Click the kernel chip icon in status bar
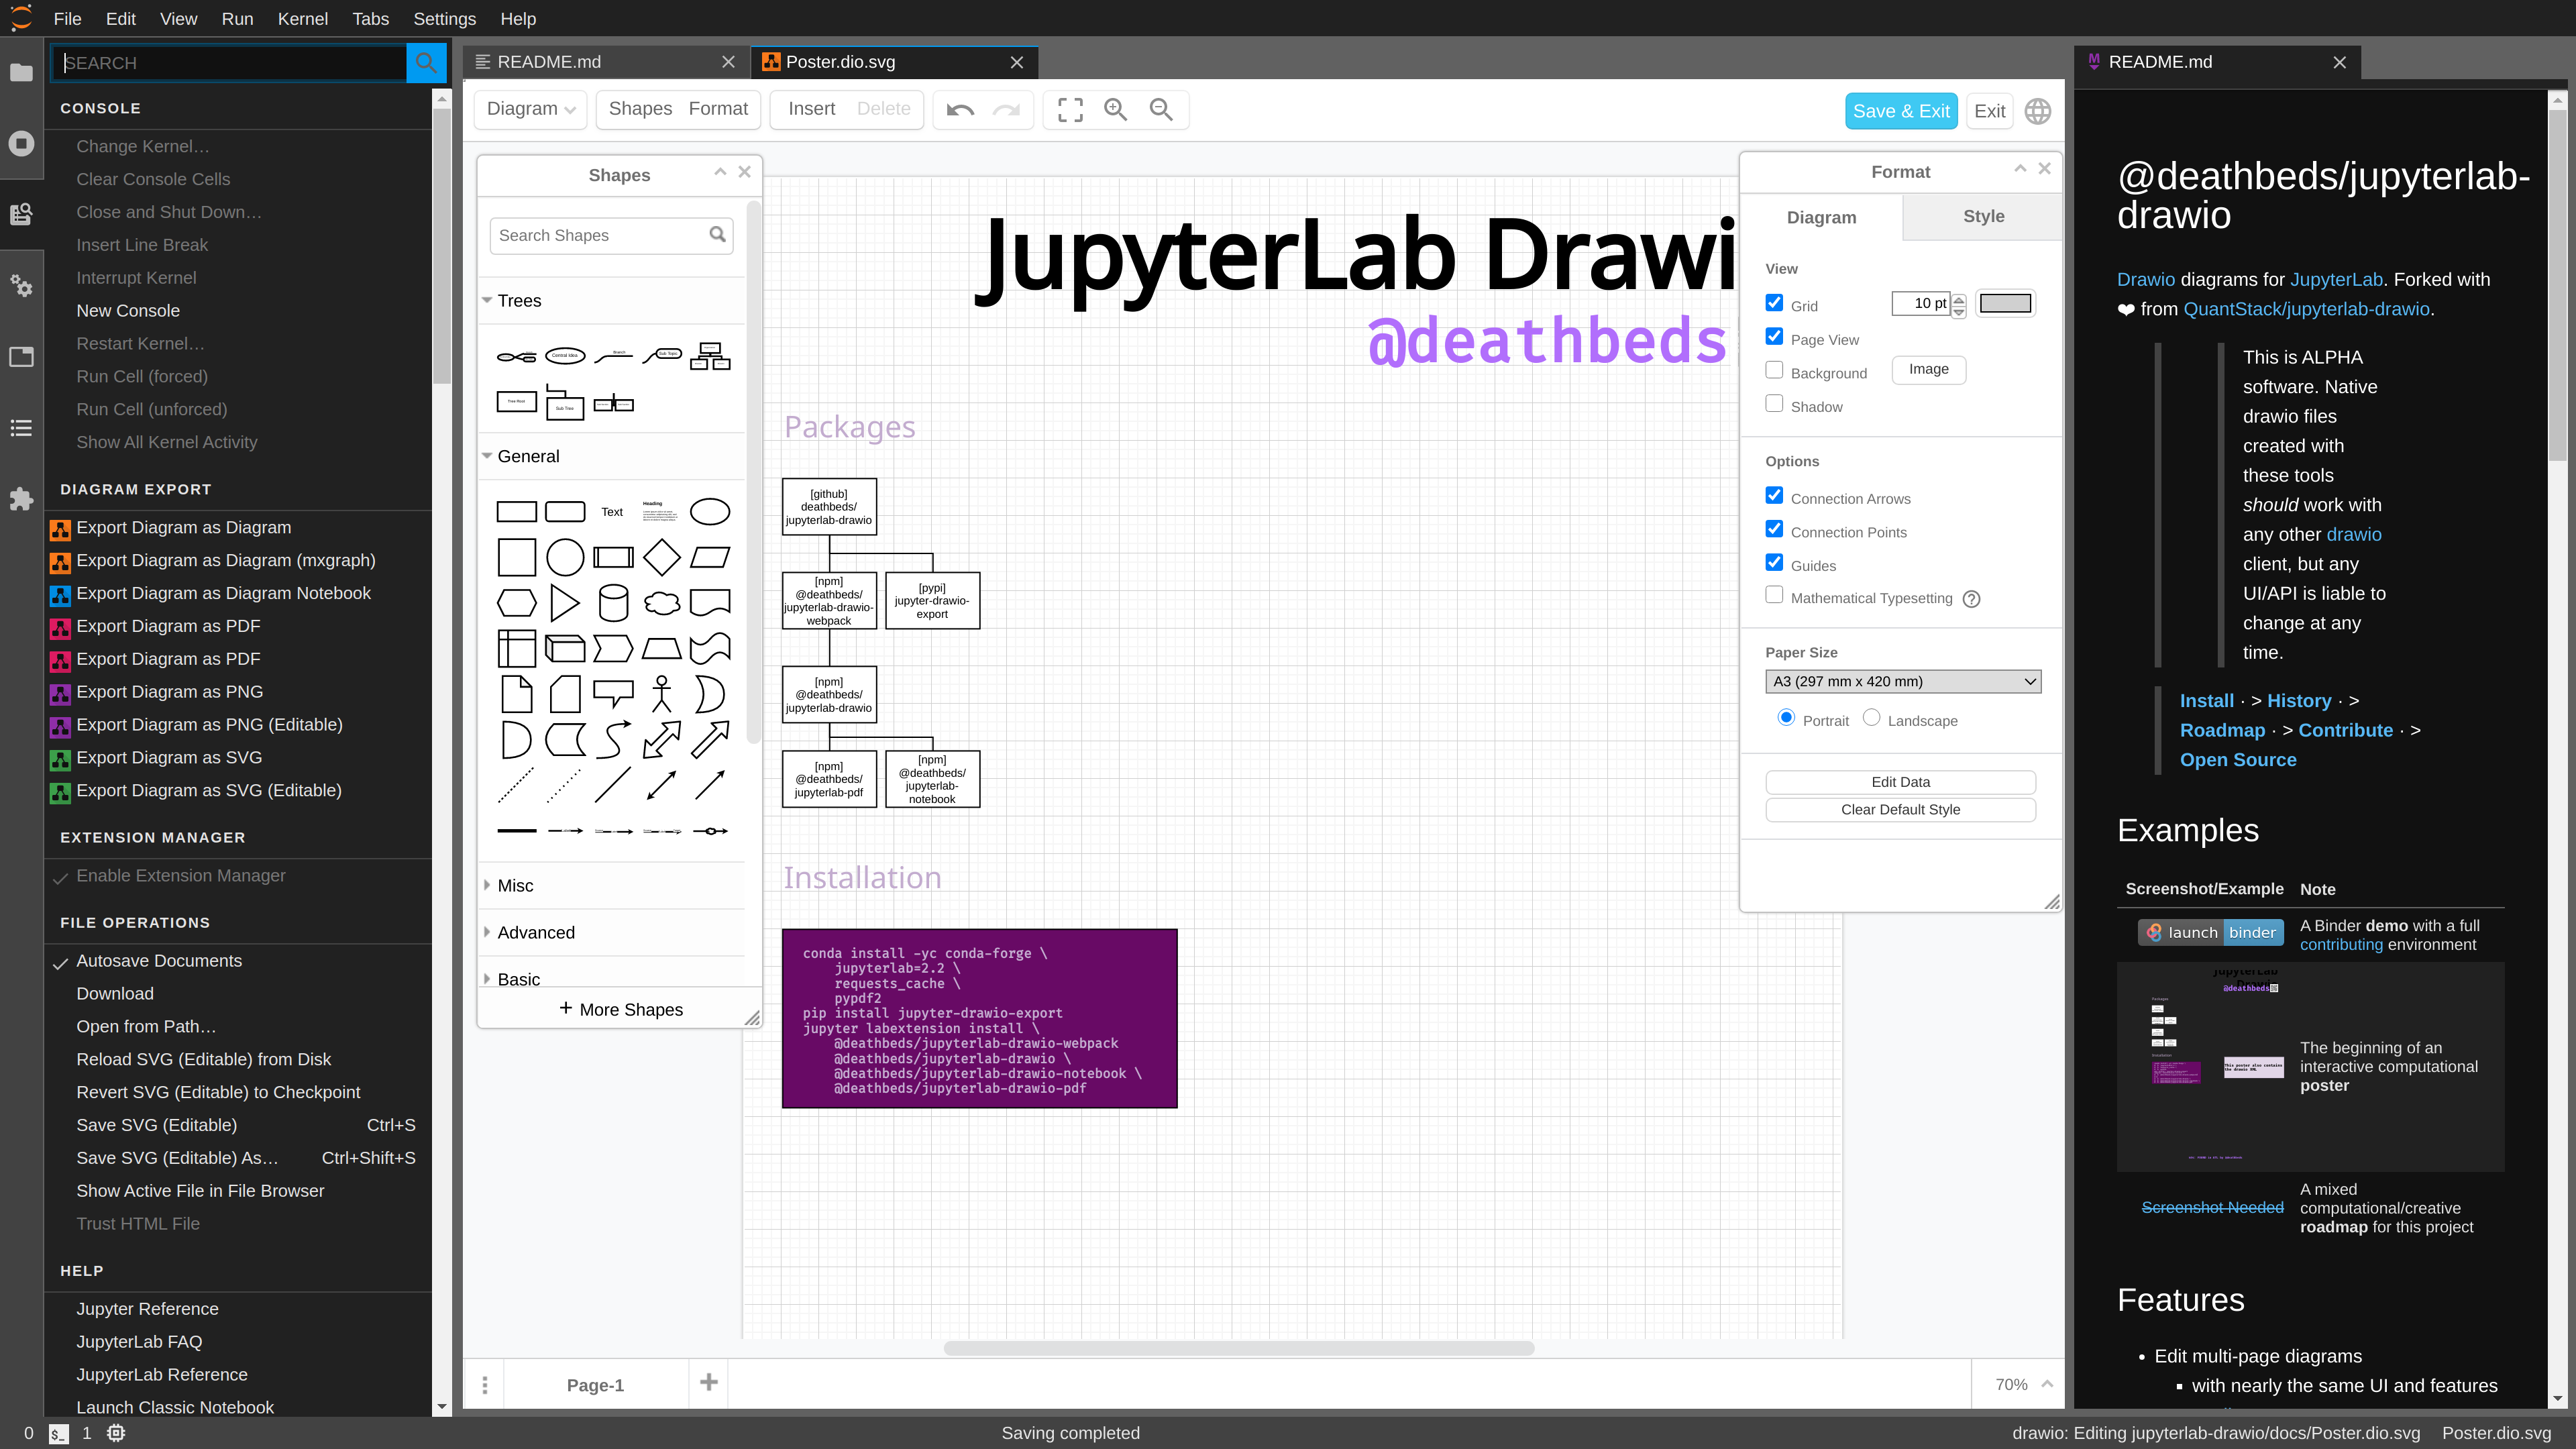The height and width of the screenshot is (1449, 2576). pyautogui.click(x=116, y=1433)
